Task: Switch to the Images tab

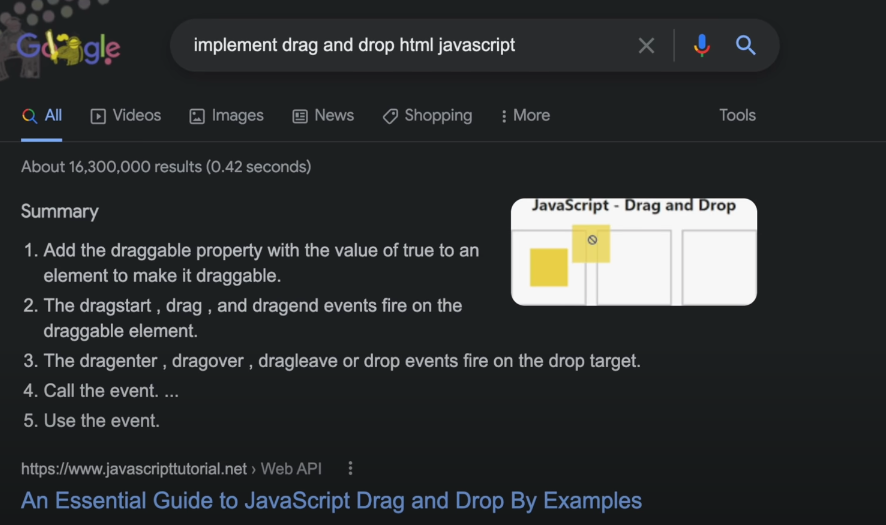Action: 226,116
